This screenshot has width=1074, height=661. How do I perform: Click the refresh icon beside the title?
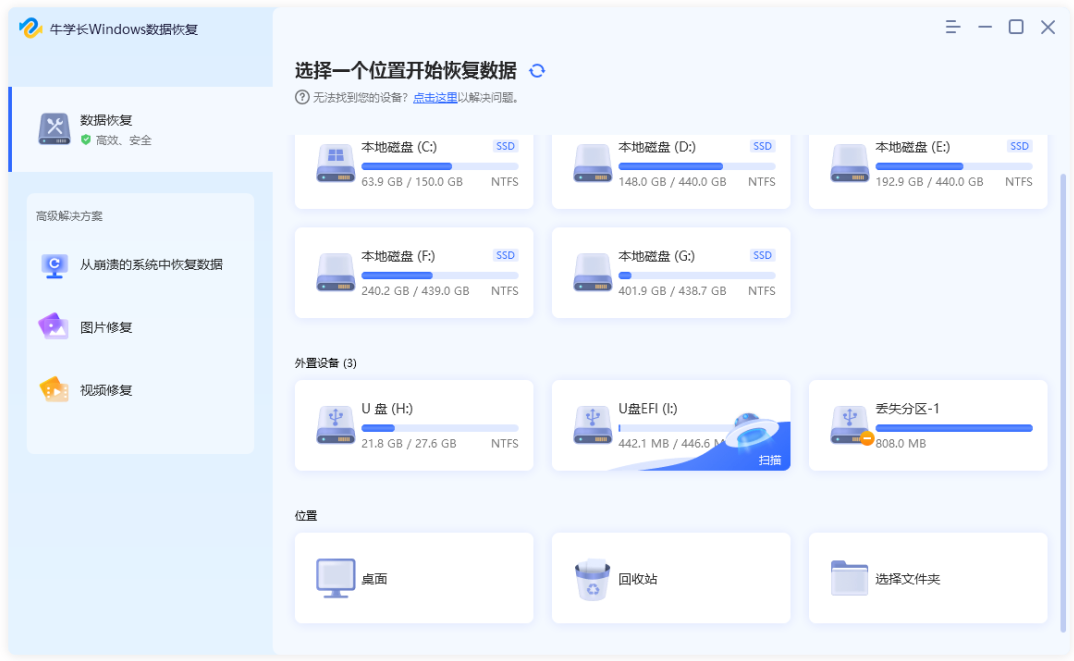click(538, 70)
